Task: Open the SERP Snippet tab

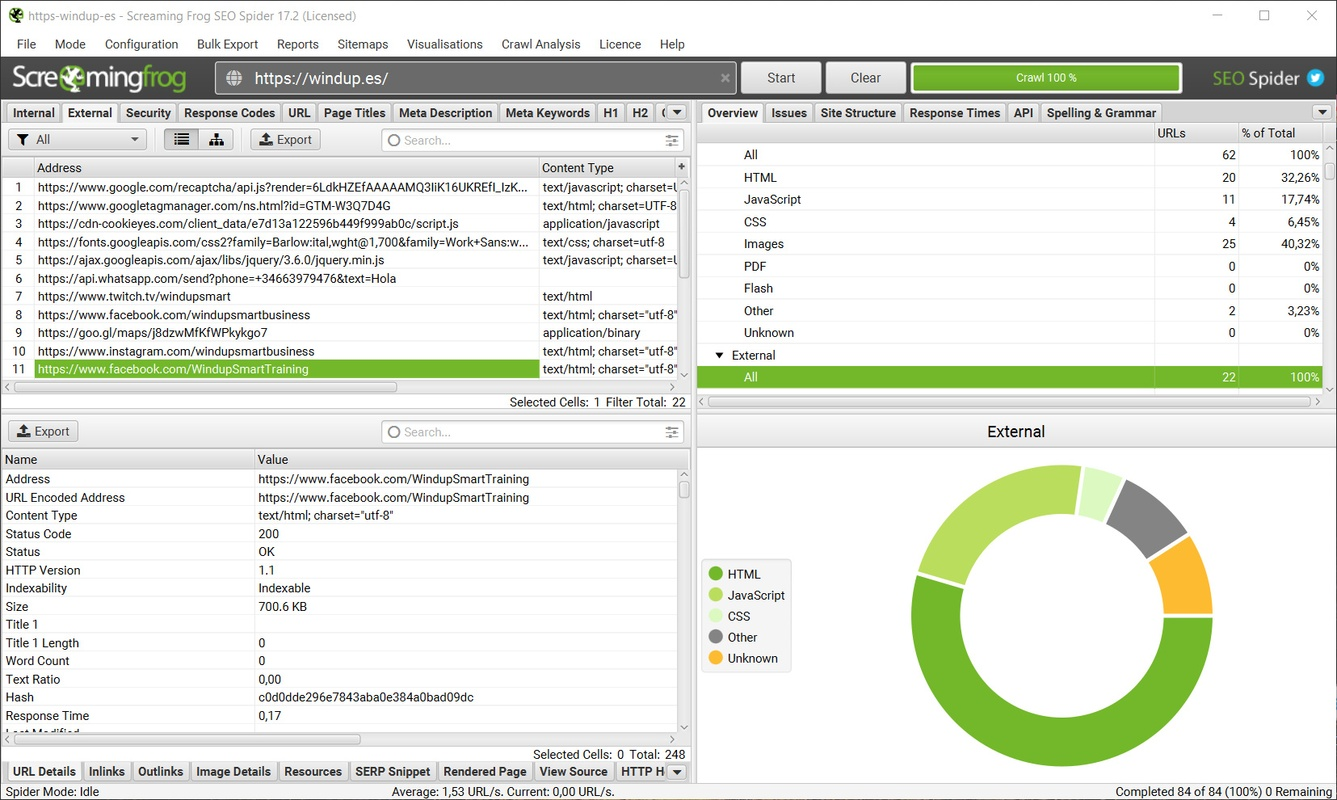Action: (x=393, y=772)
